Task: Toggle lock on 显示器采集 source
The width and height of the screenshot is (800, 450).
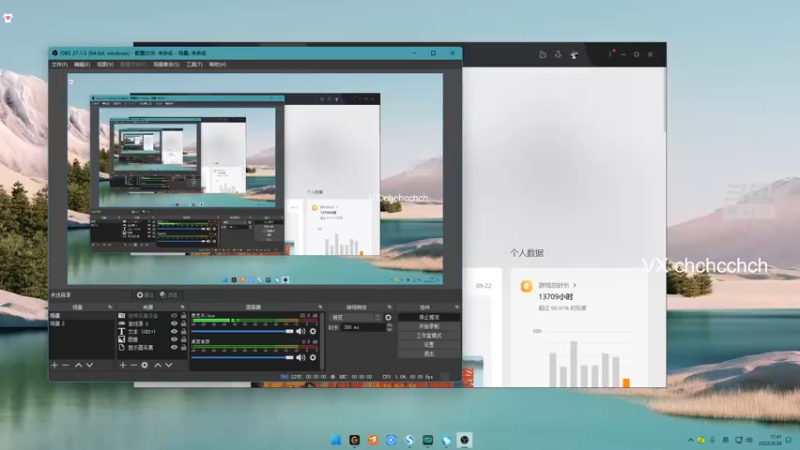Action: pos(184,347)
